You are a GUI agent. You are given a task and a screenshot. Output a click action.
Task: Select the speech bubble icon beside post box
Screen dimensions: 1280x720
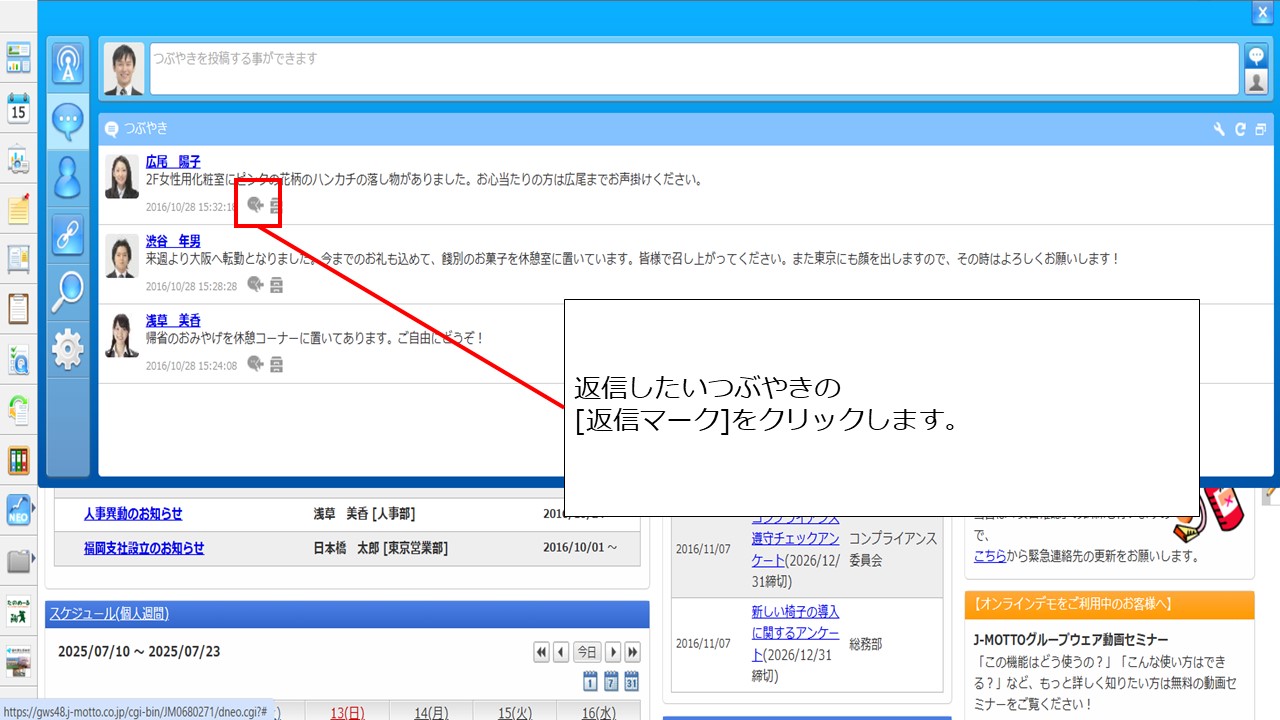pyautogui.click(x=1257, y=56)
